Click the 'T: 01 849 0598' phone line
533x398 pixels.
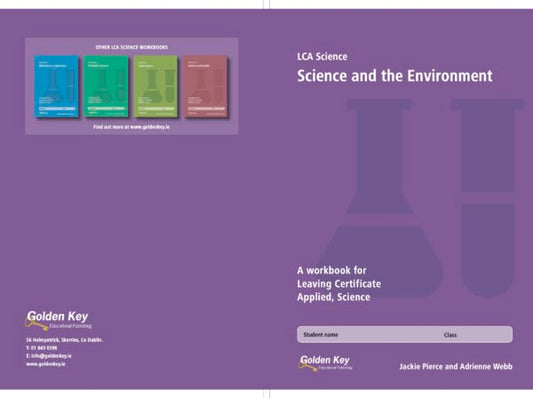click(41, 348)
